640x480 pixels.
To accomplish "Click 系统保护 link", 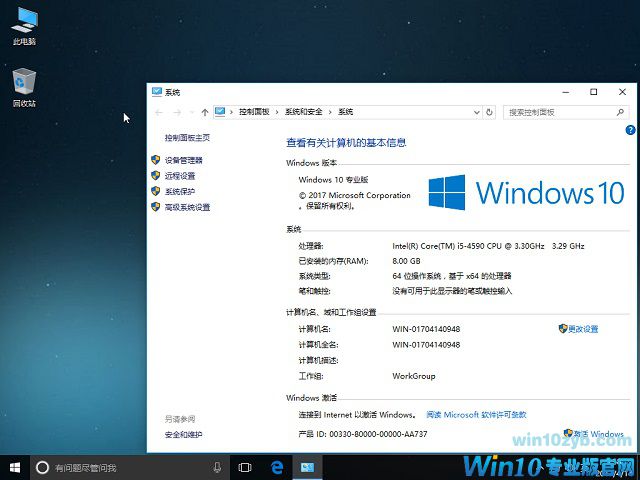I will tap(180, 191).
